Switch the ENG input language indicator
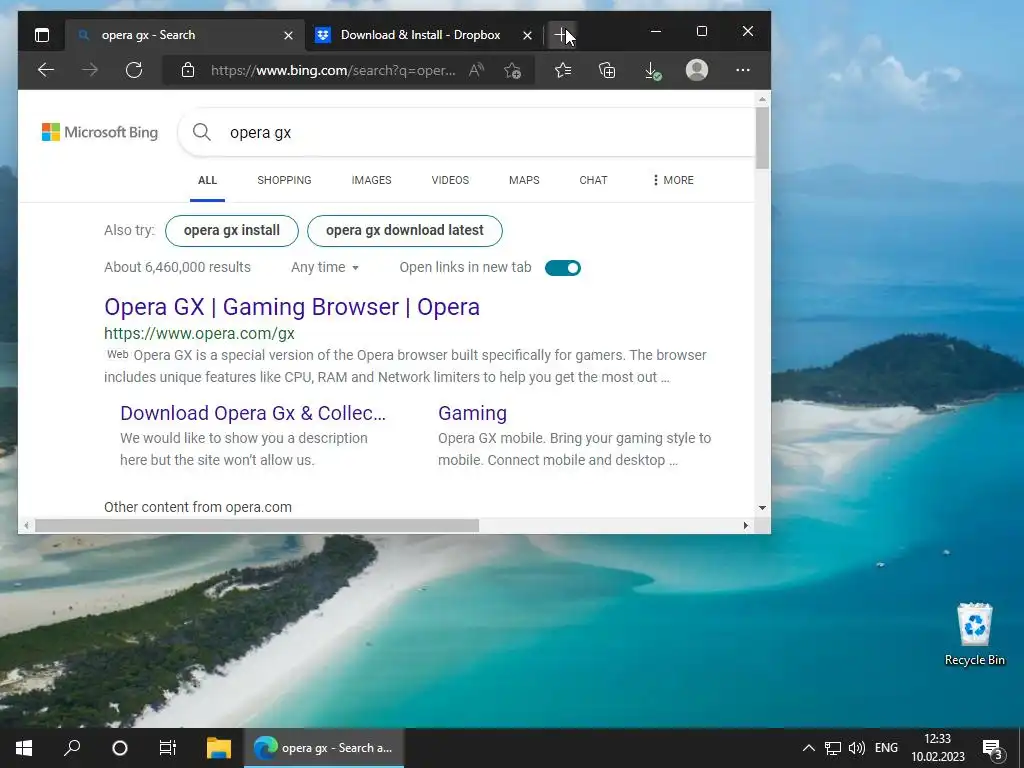 tap(886, 748)
